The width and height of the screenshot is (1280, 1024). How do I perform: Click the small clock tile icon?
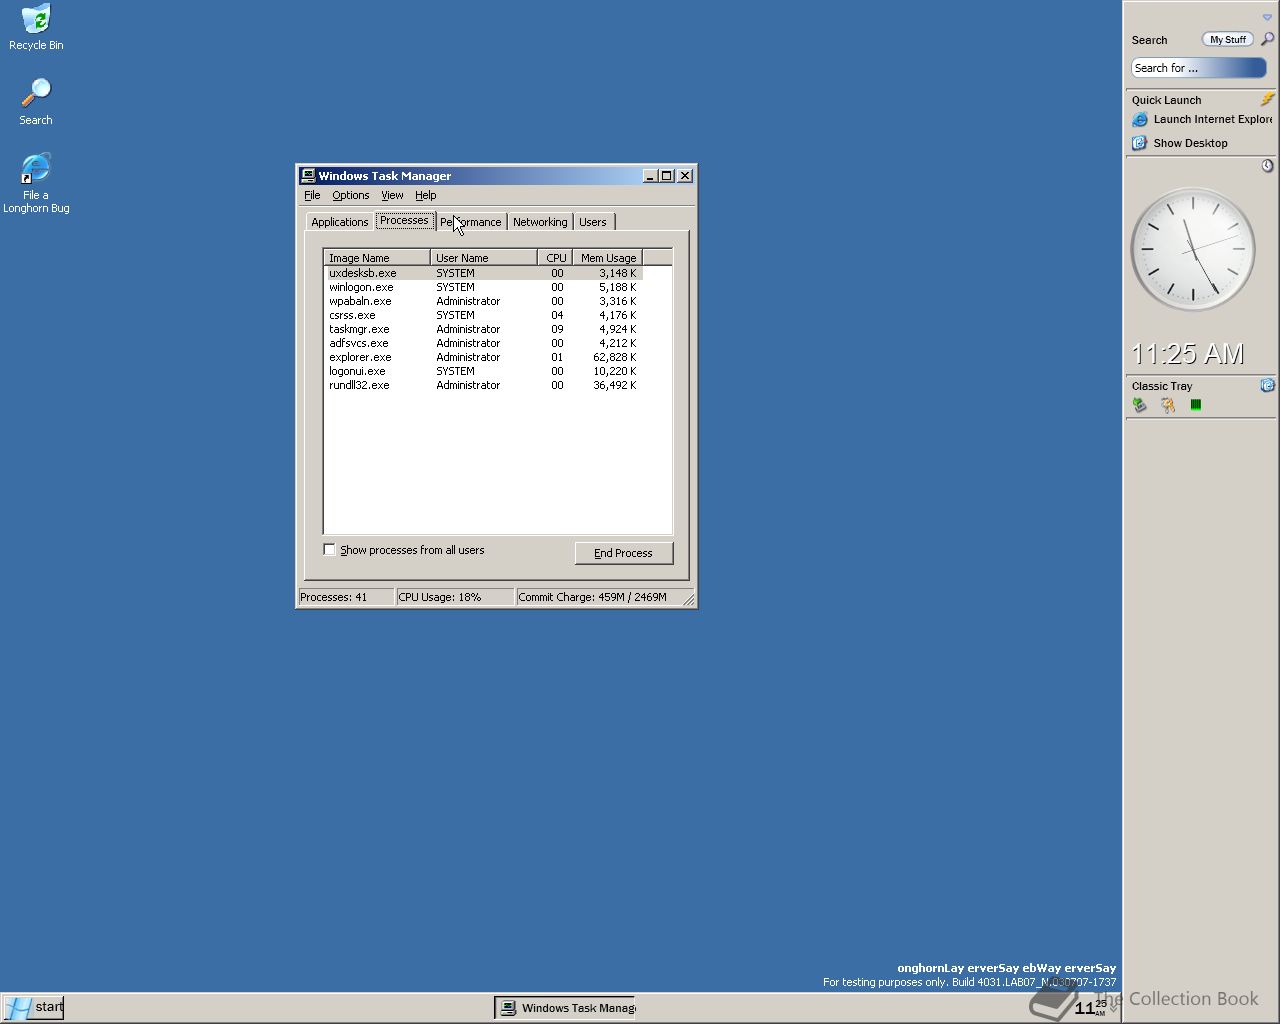(x=1267, y=165)
